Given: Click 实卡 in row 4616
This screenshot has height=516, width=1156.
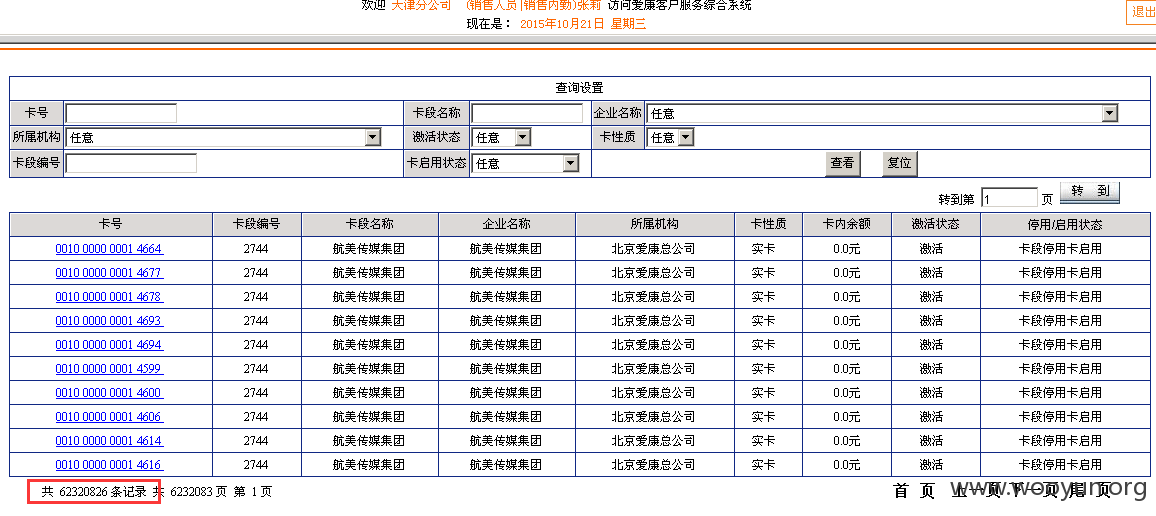Looking at the screenshot, I should point(763,465).
